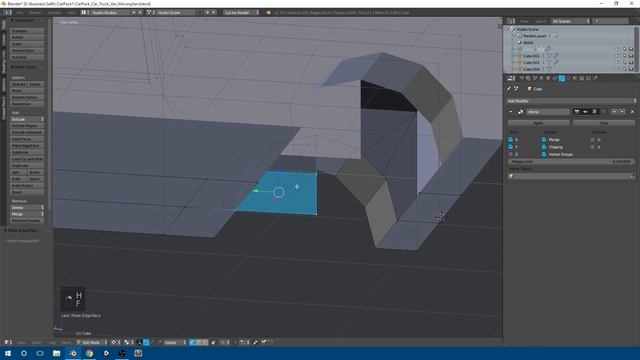Click the translate manipulator icon

146,342
